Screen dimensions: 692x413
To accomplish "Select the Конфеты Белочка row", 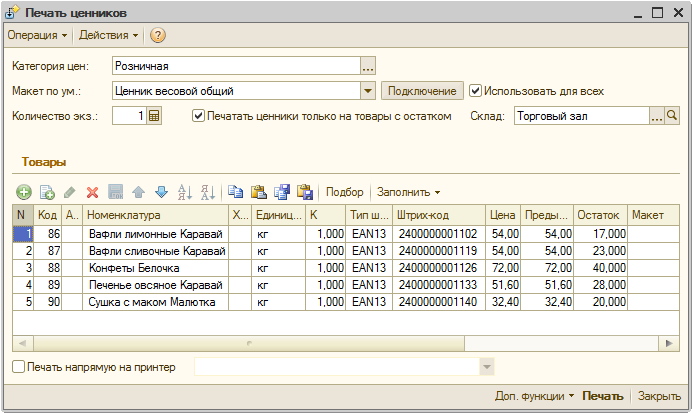I will (x=346, y=268).
